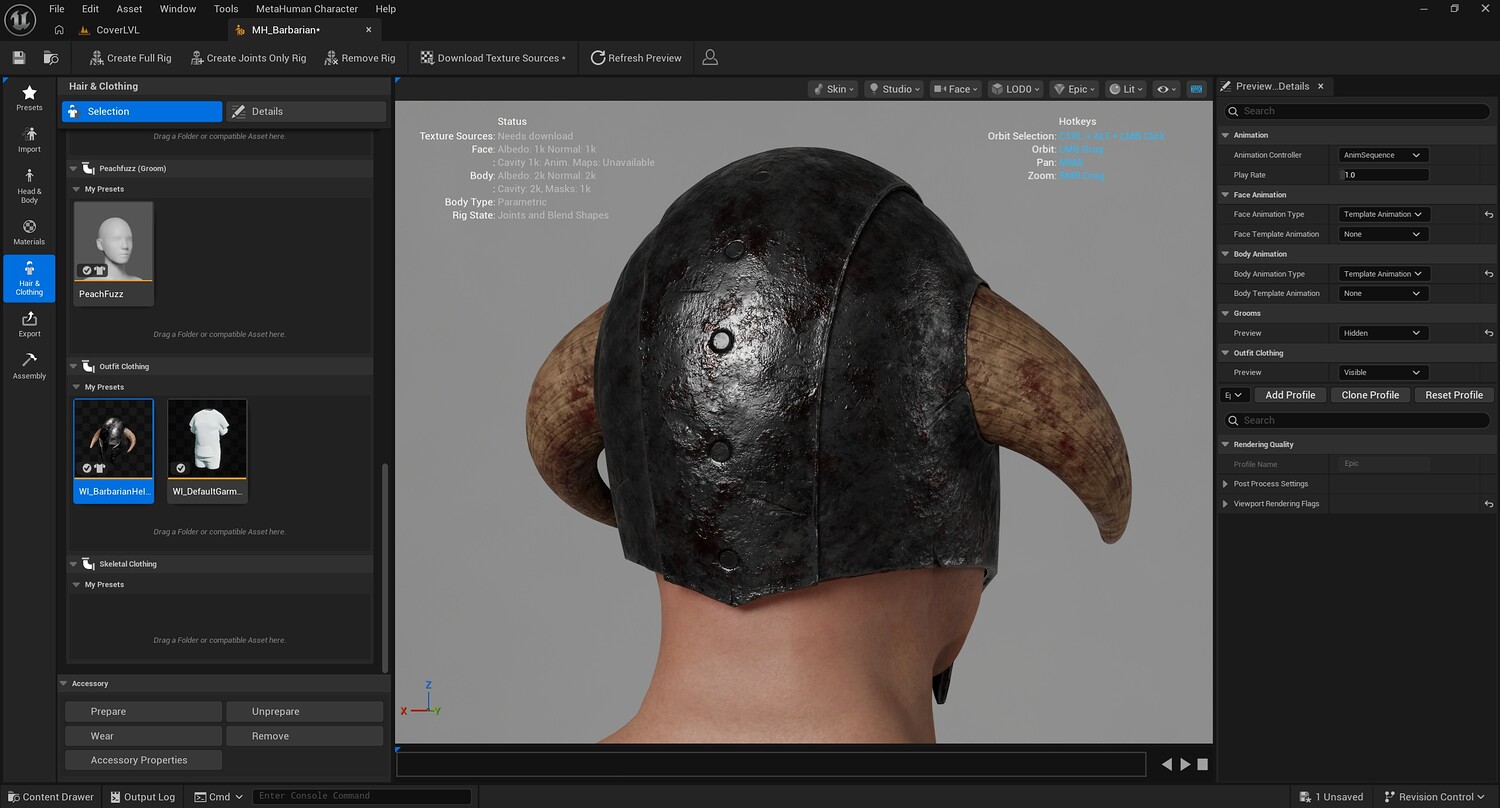This screenshot has width=1500, height=808.
Task: Open the Assembly sidebar panel
Action: coord(29,366)
